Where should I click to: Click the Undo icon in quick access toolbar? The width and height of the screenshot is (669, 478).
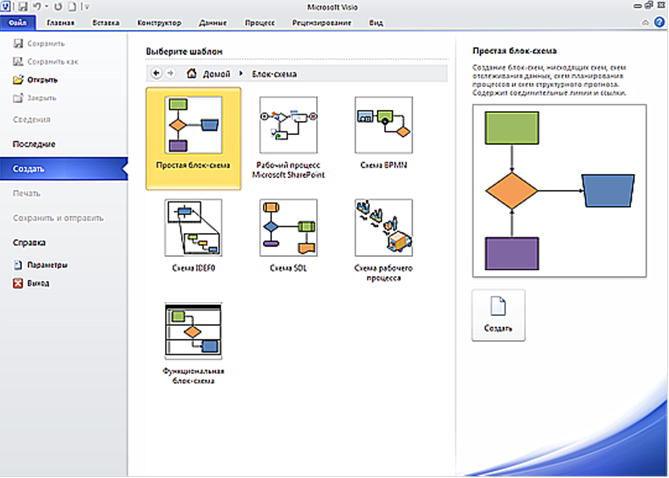tap(37, 6)
